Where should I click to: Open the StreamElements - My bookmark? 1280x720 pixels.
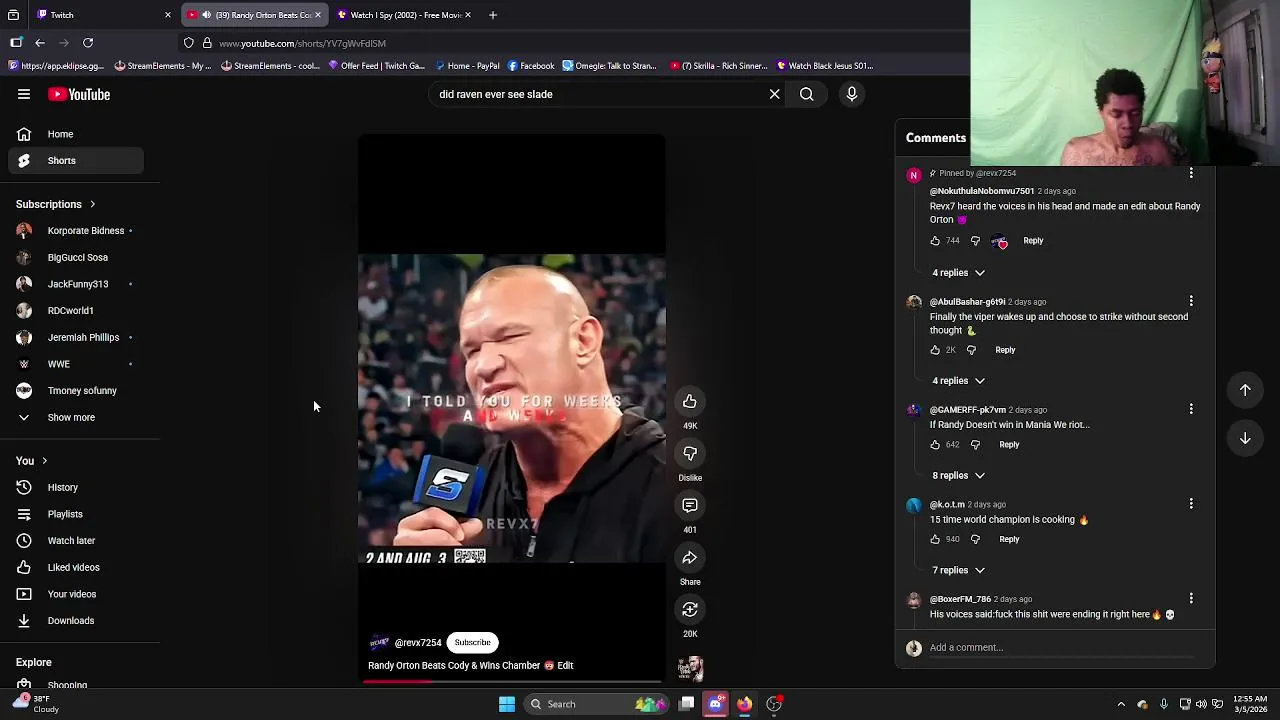click(163, 66)
